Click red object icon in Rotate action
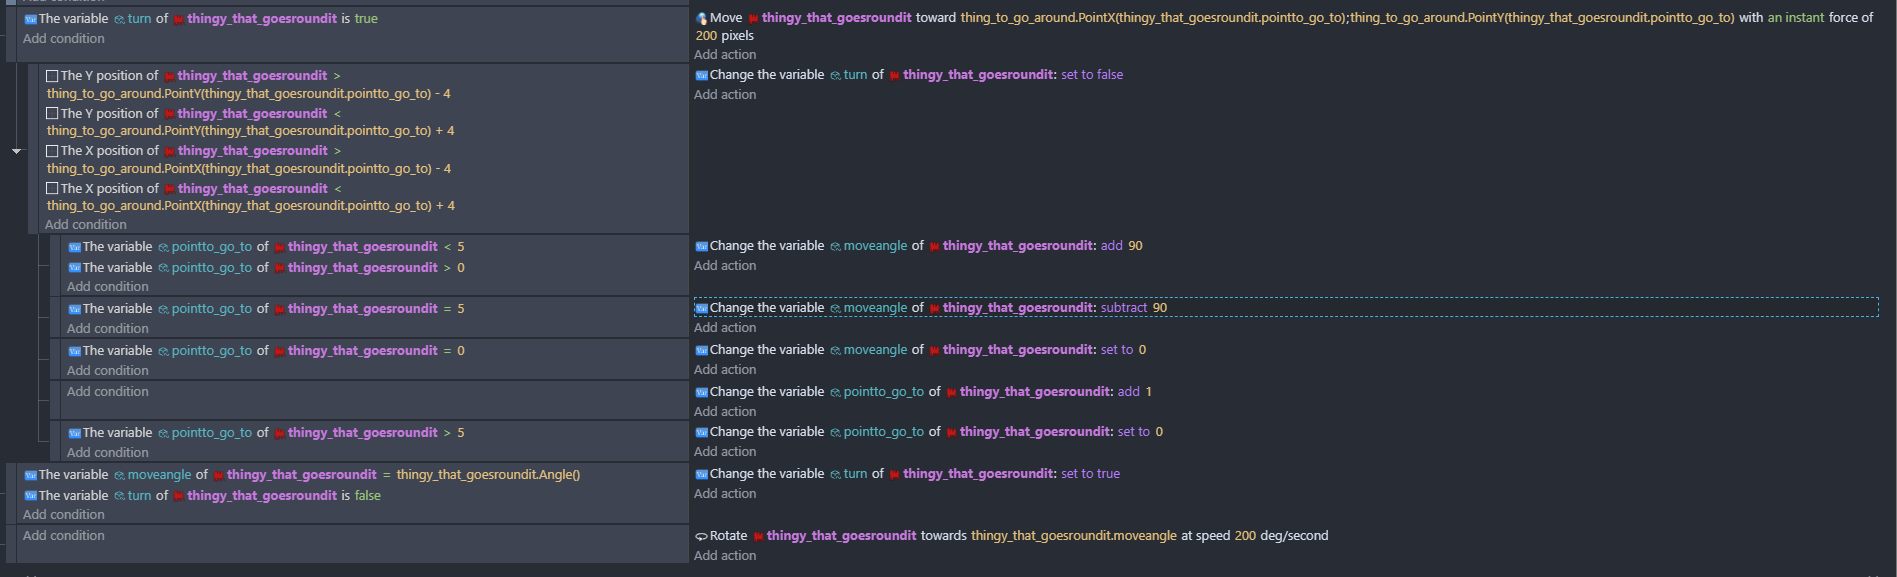Image resolution: width=1897 pixels, height=577 pixels. pos(758,536)
